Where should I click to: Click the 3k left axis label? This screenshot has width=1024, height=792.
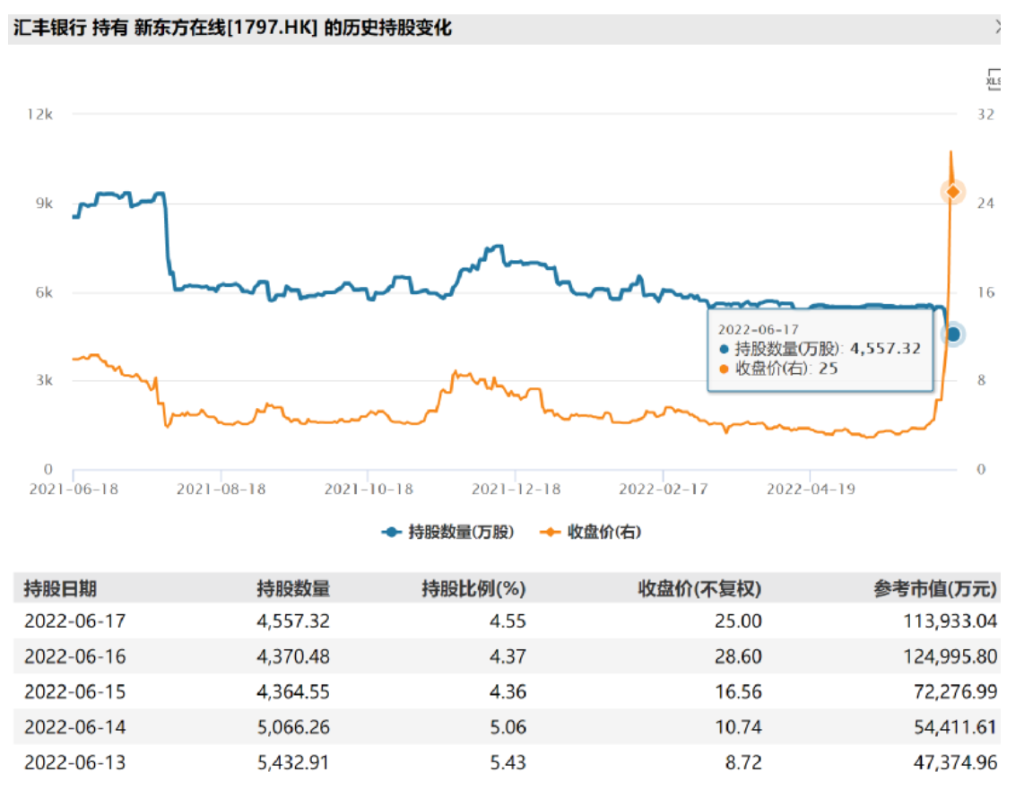[x=44, y=380]
